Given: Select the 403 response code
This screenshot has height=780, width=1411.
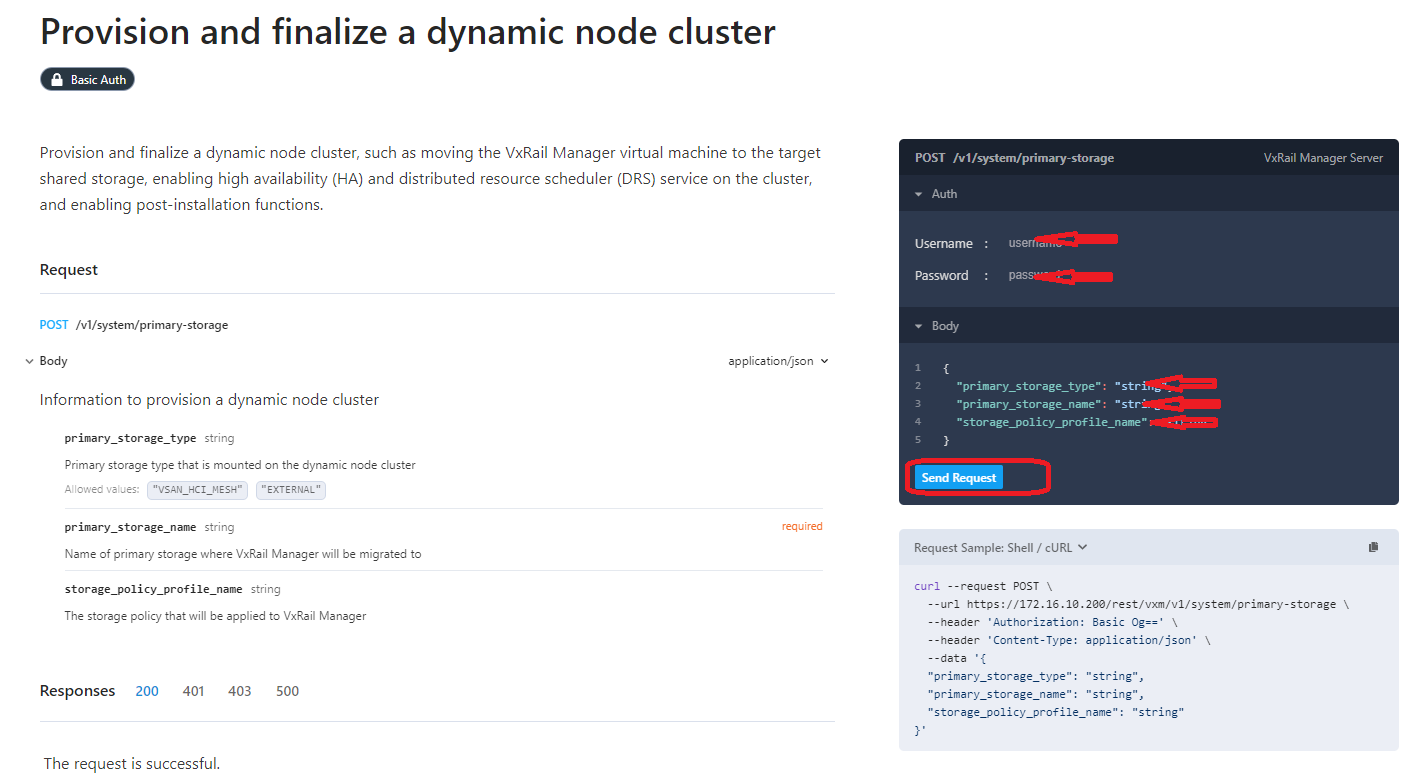Looking at the screenshot, I should tap(240, 690).
